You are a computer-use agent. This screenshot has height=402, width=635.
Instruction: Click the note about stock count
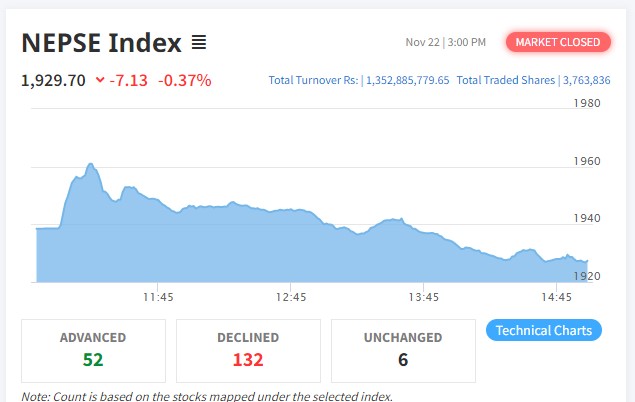tap(204, 396)
